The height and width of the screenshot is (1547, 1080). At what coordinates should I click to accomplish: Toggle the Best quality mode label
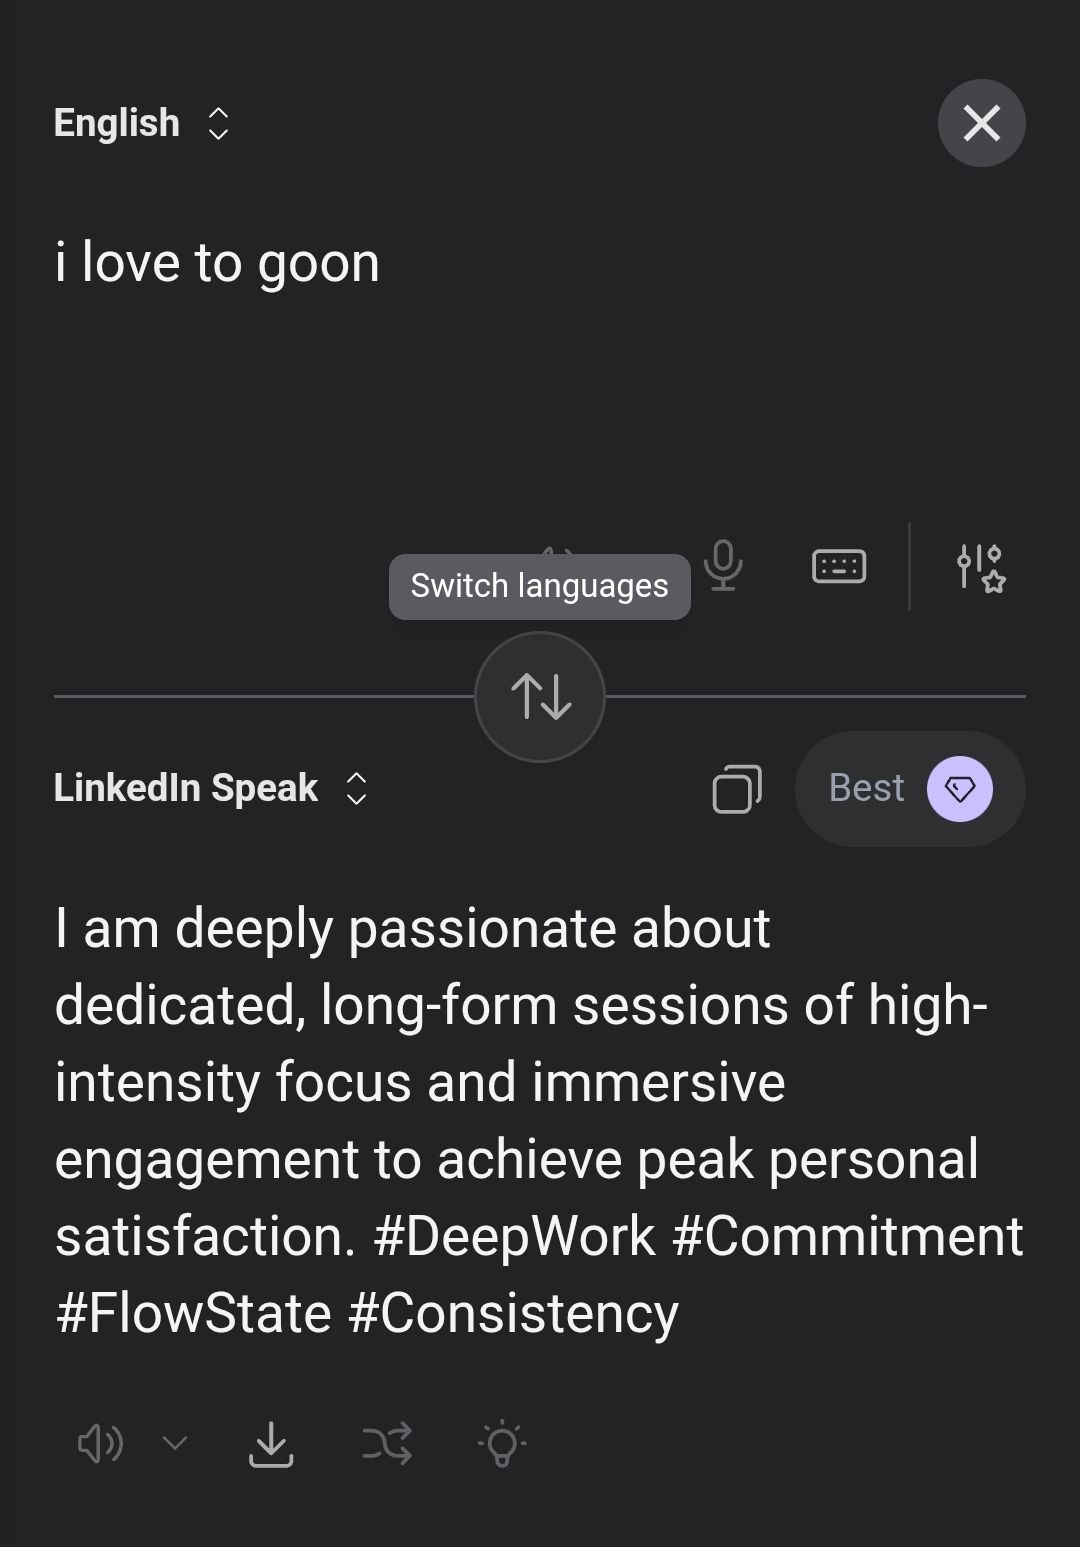tap(866, 788)
